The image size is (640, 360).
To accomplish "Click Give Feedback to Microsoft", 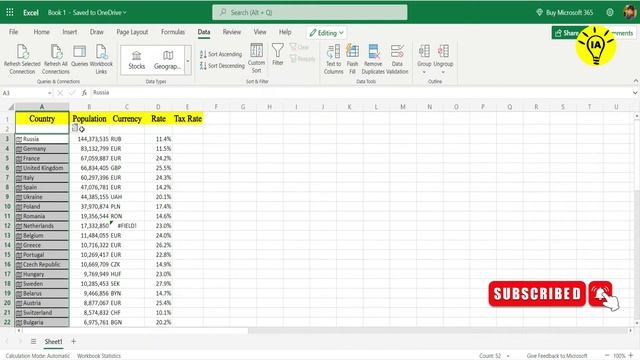I will click(557, 356).
